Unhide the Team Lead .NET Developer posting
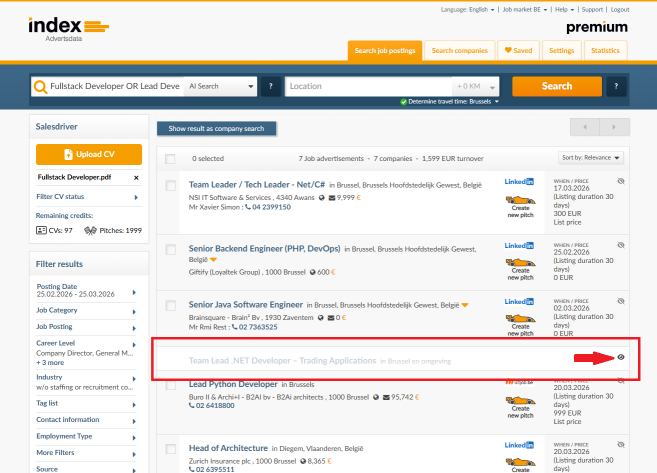 tap(621, 357)
